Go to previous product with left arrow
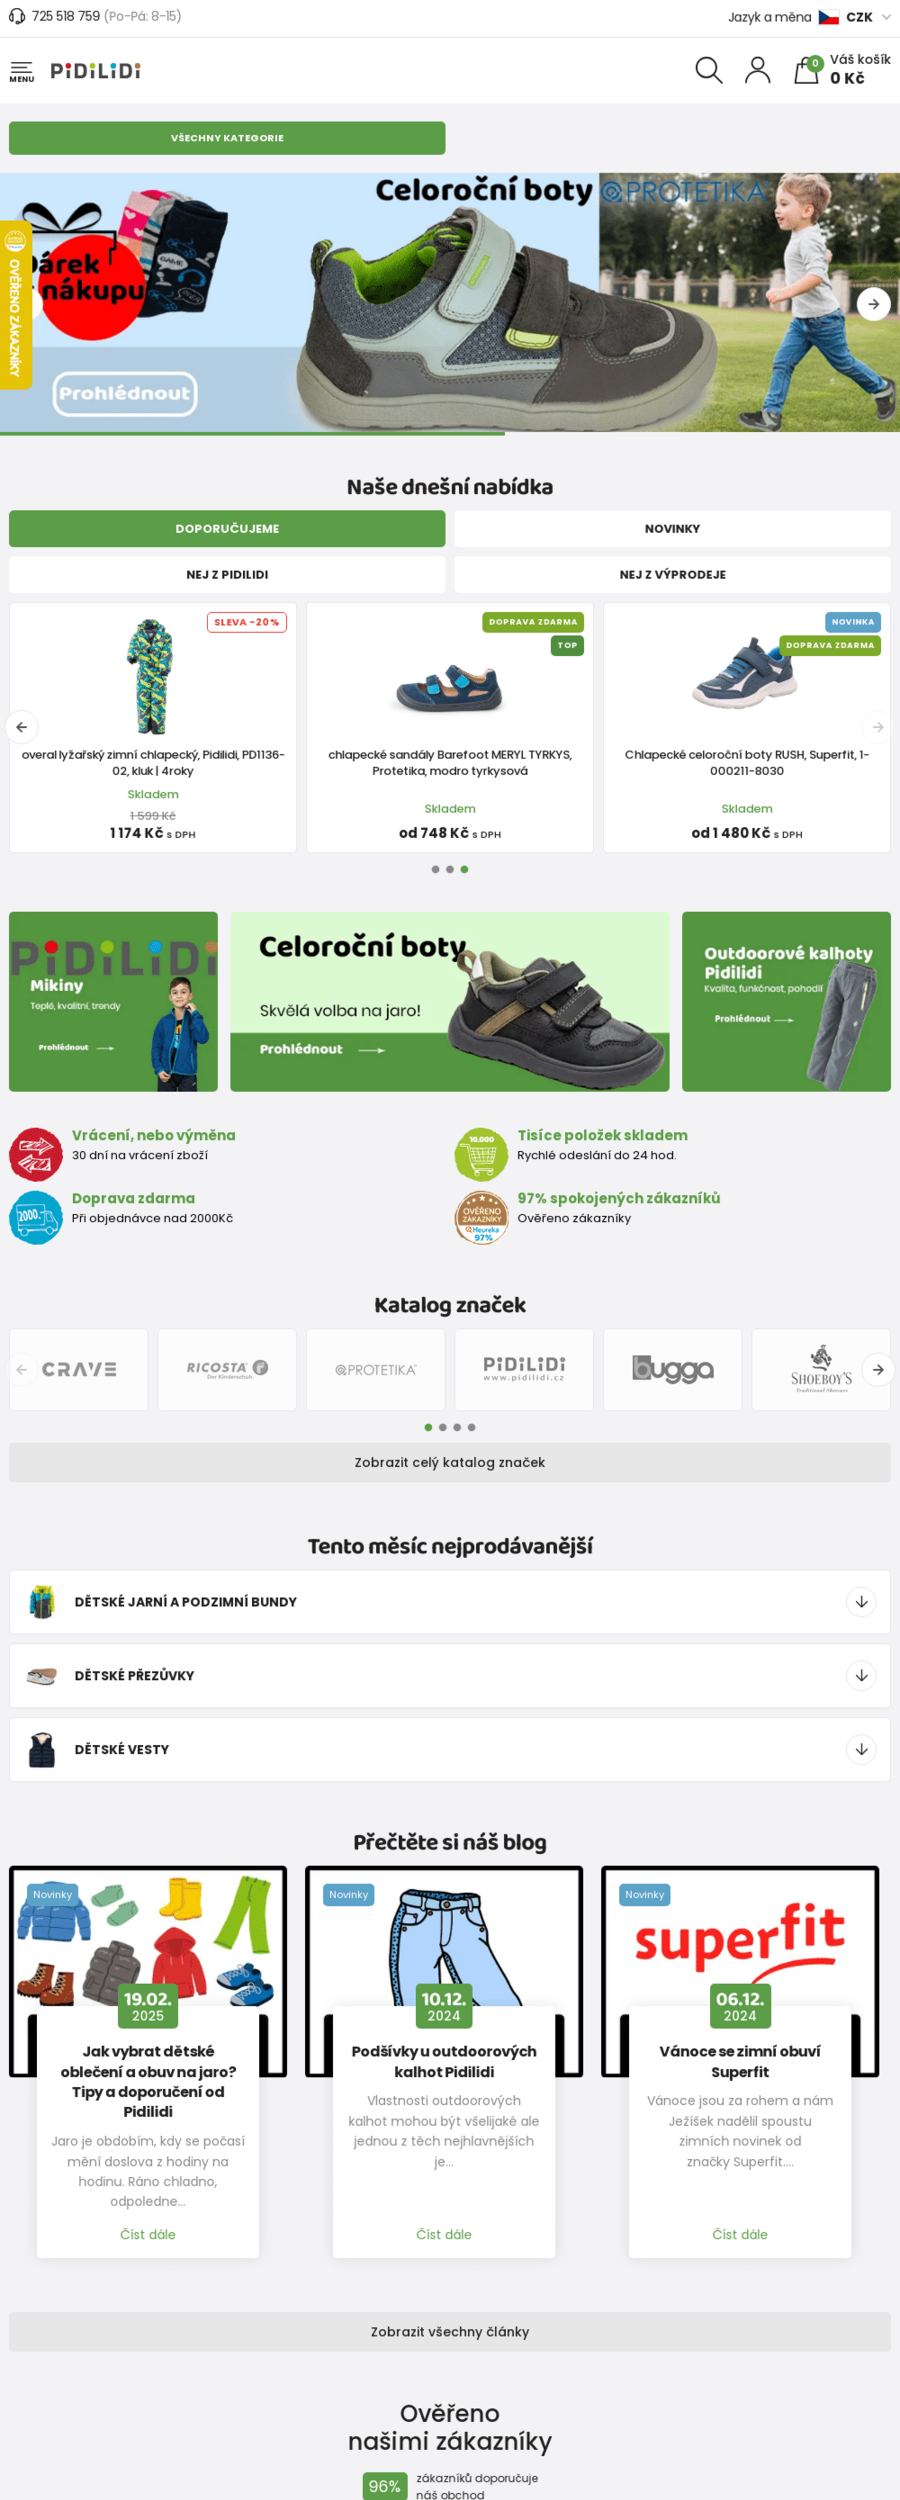The width and height of the screenshot is (900, 2500). point(22,727)
